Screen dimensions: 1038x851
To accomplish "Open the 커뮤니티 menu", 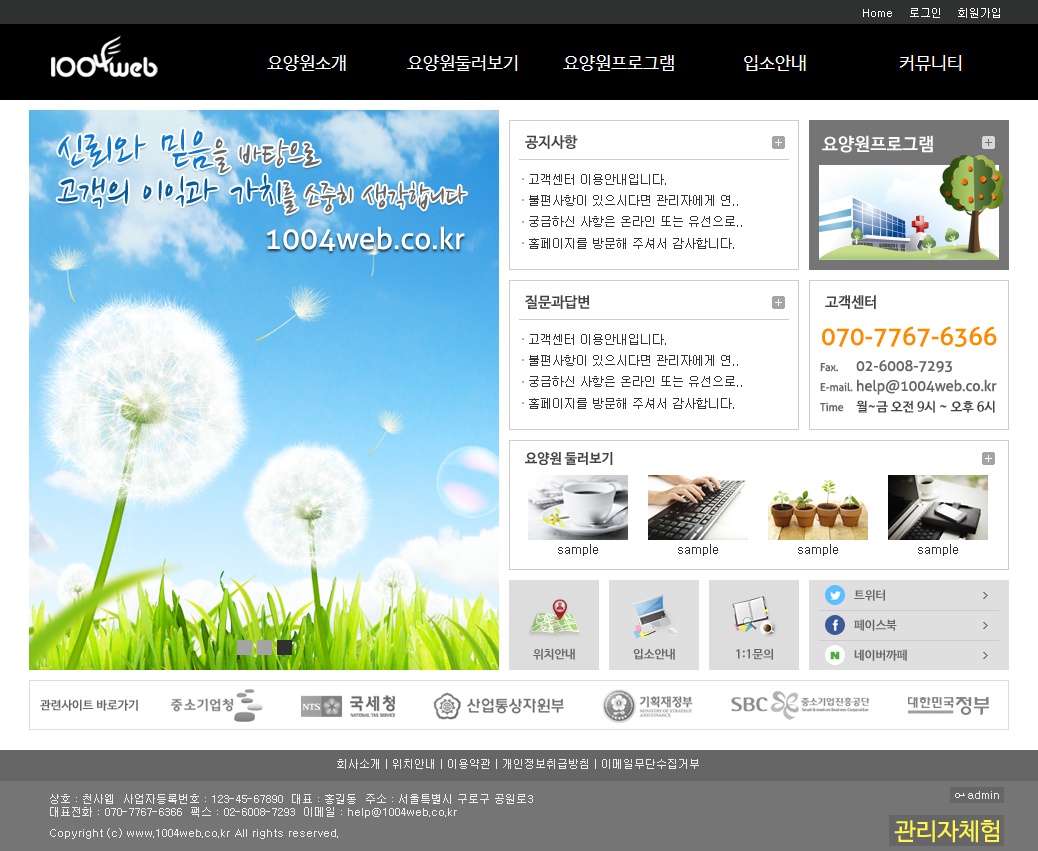I will tap(930, 63).
